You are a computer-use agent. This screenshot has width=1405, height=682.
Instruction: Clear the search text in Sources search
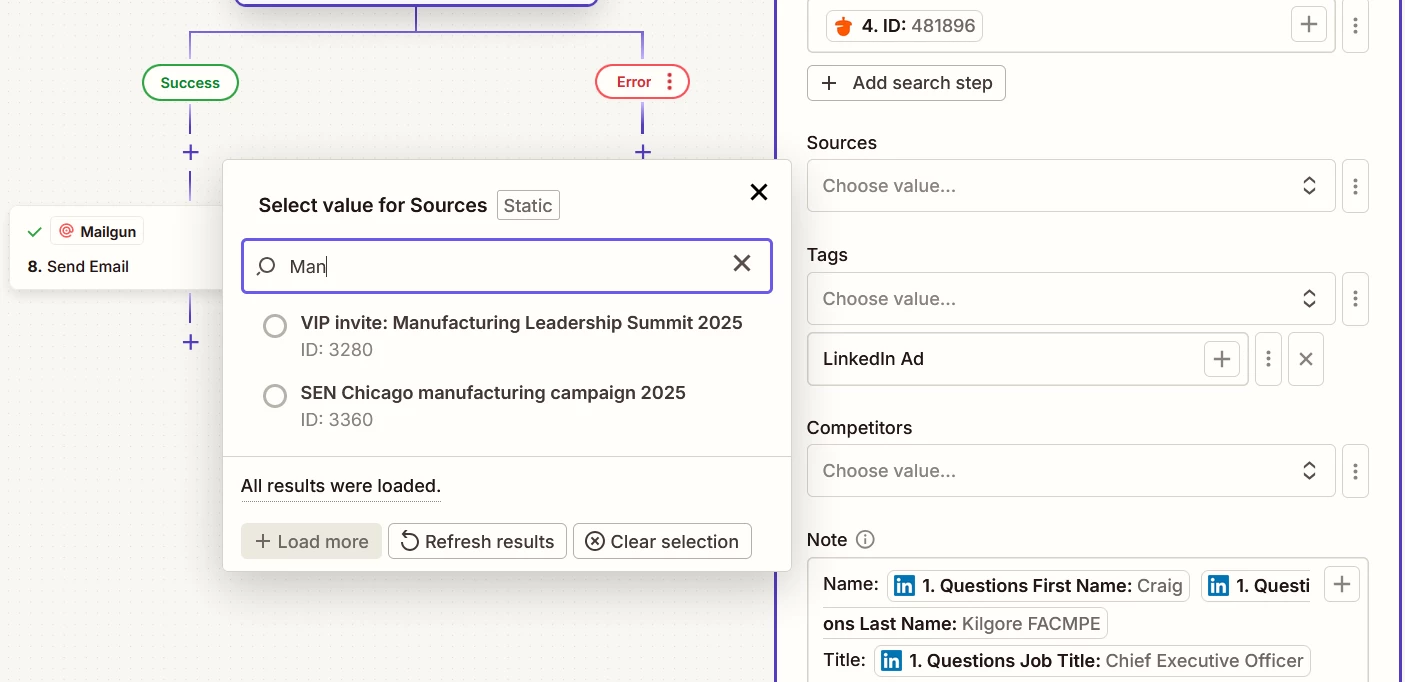tap(742, 263)
